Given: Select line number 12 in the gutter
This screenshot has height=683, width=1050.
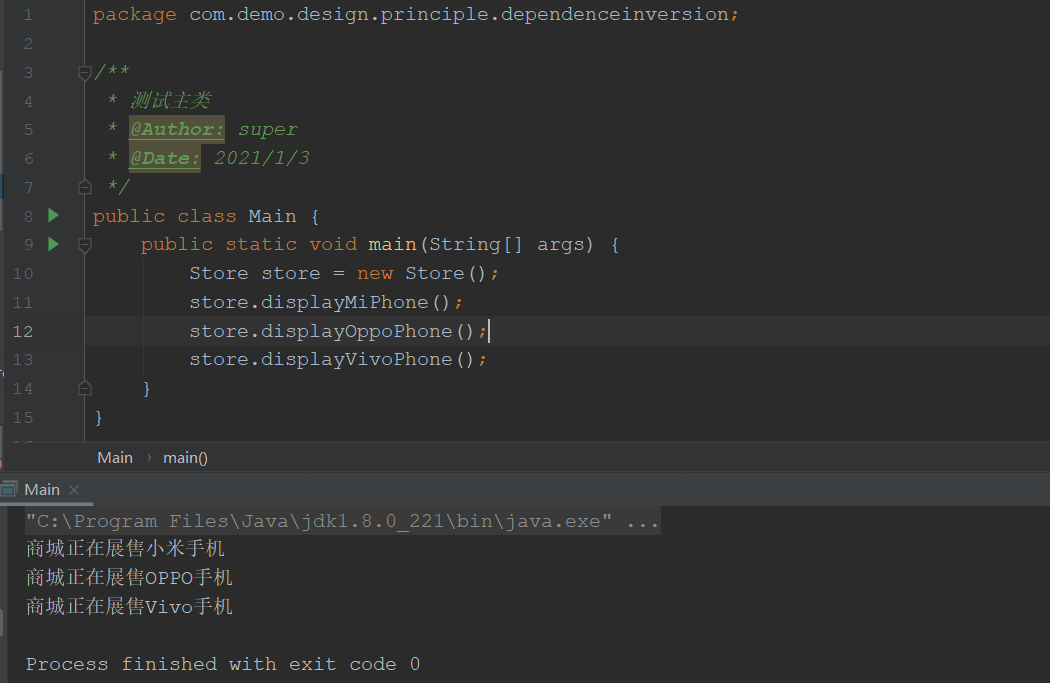Looking at the screenshot, I should point(23,331).
